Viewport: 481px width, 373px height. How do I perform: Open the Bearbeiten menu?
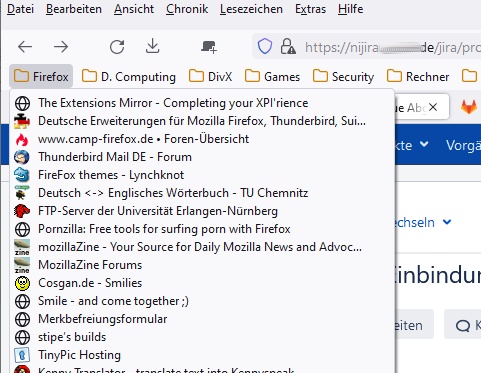[x=74, y=9]
